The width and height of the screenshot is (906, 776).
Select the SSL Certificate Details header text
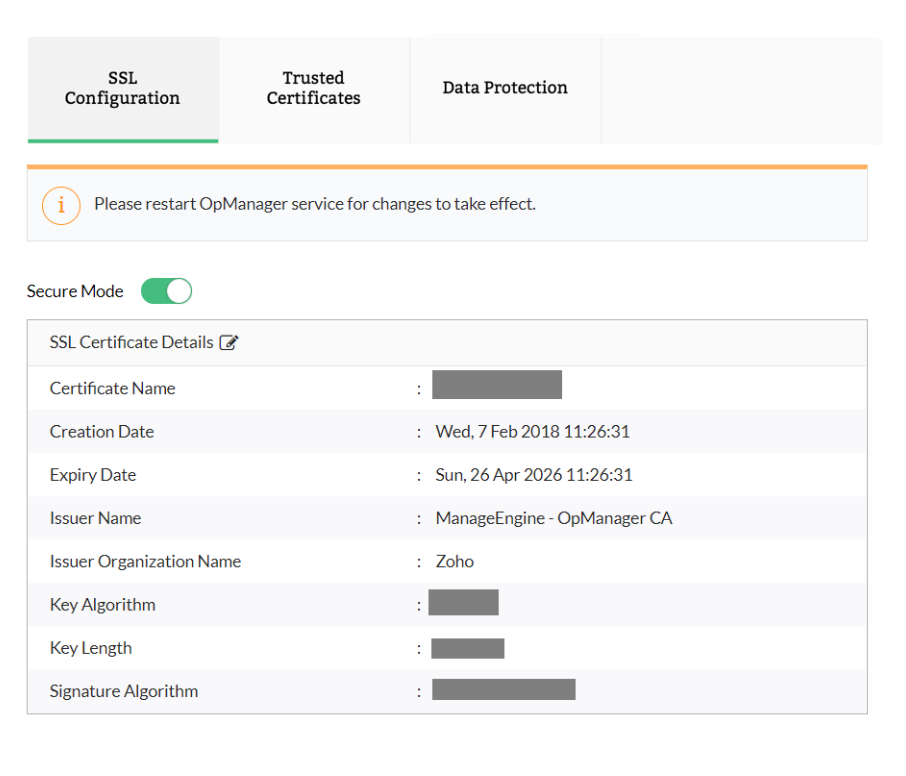pos(131,342)
